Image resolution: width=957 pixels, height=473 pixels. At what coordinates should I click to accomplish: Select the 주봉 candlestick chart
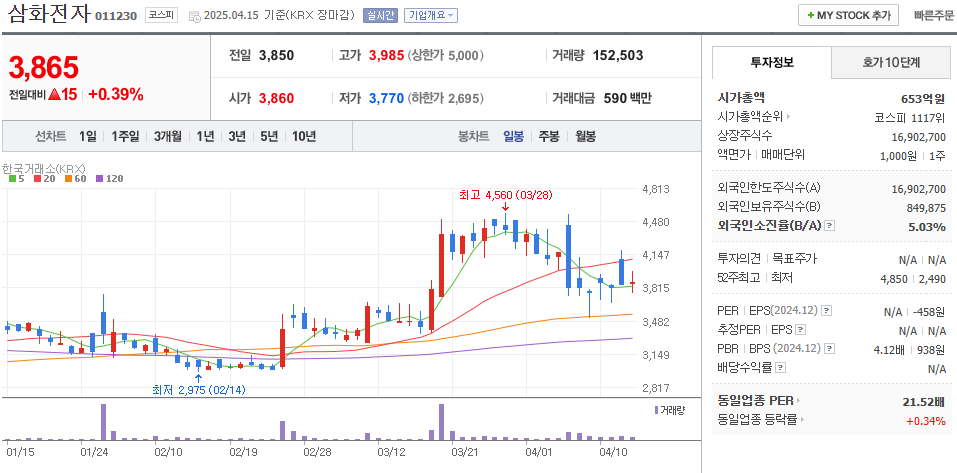(549, 136)
